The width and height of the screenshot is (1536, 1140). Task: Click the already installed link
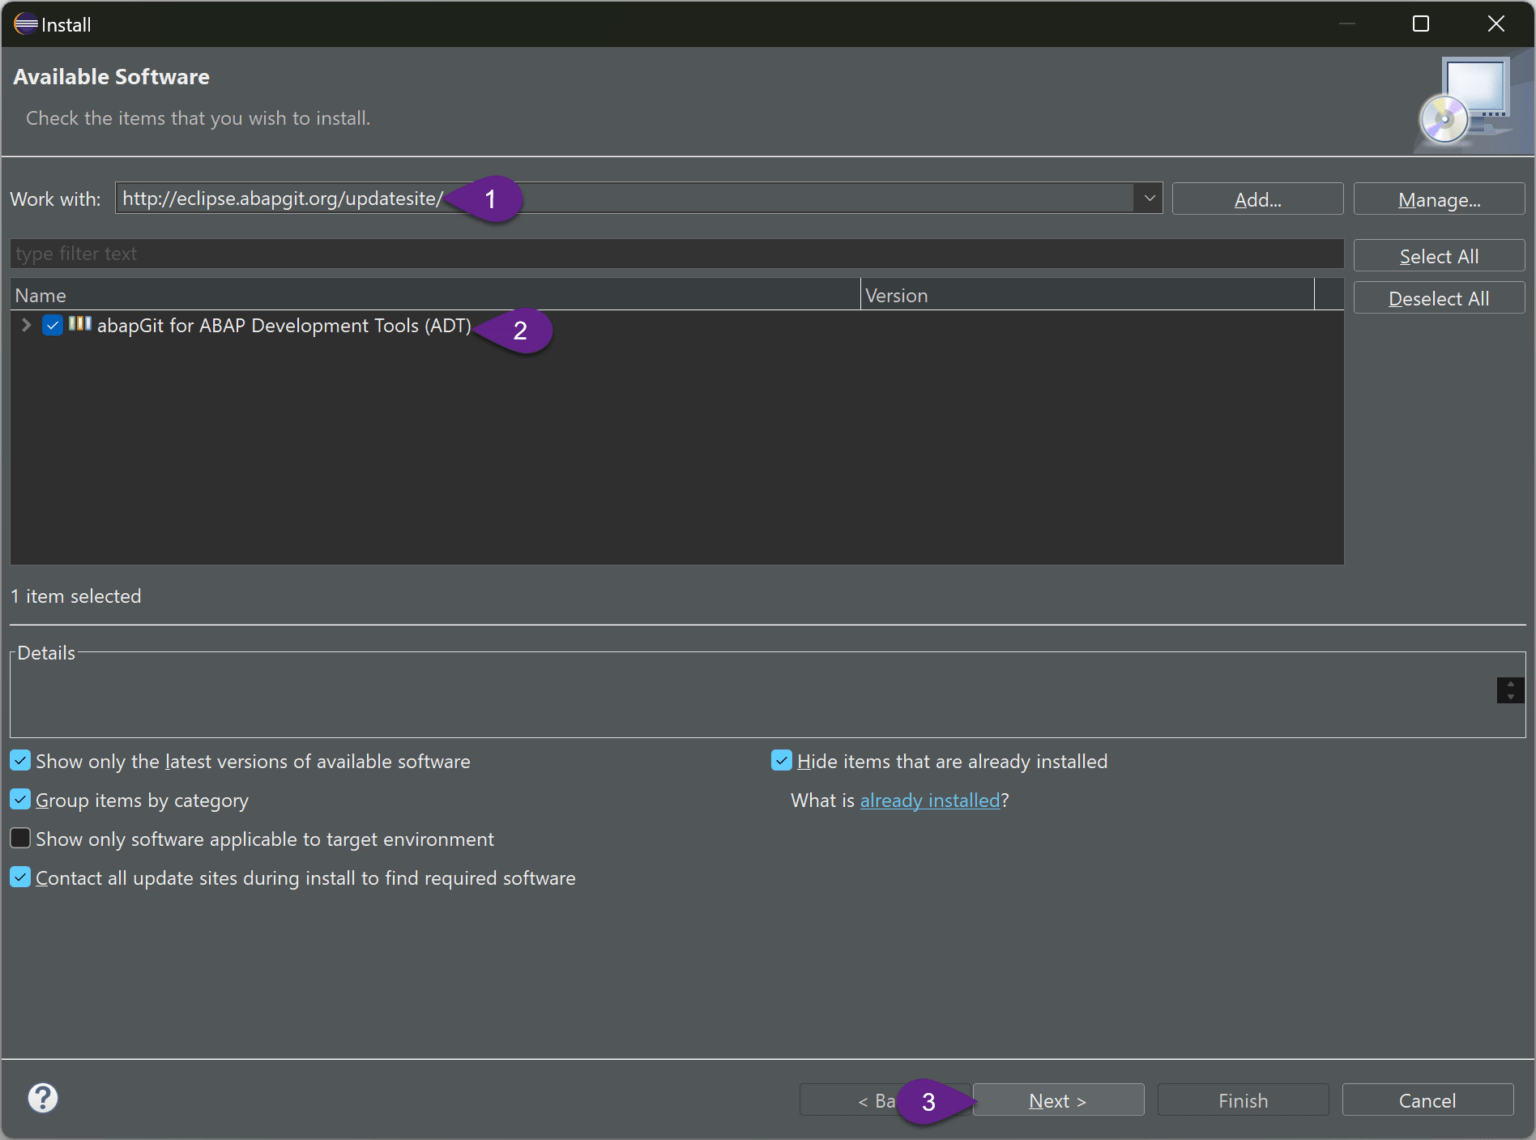pos(929,800)
